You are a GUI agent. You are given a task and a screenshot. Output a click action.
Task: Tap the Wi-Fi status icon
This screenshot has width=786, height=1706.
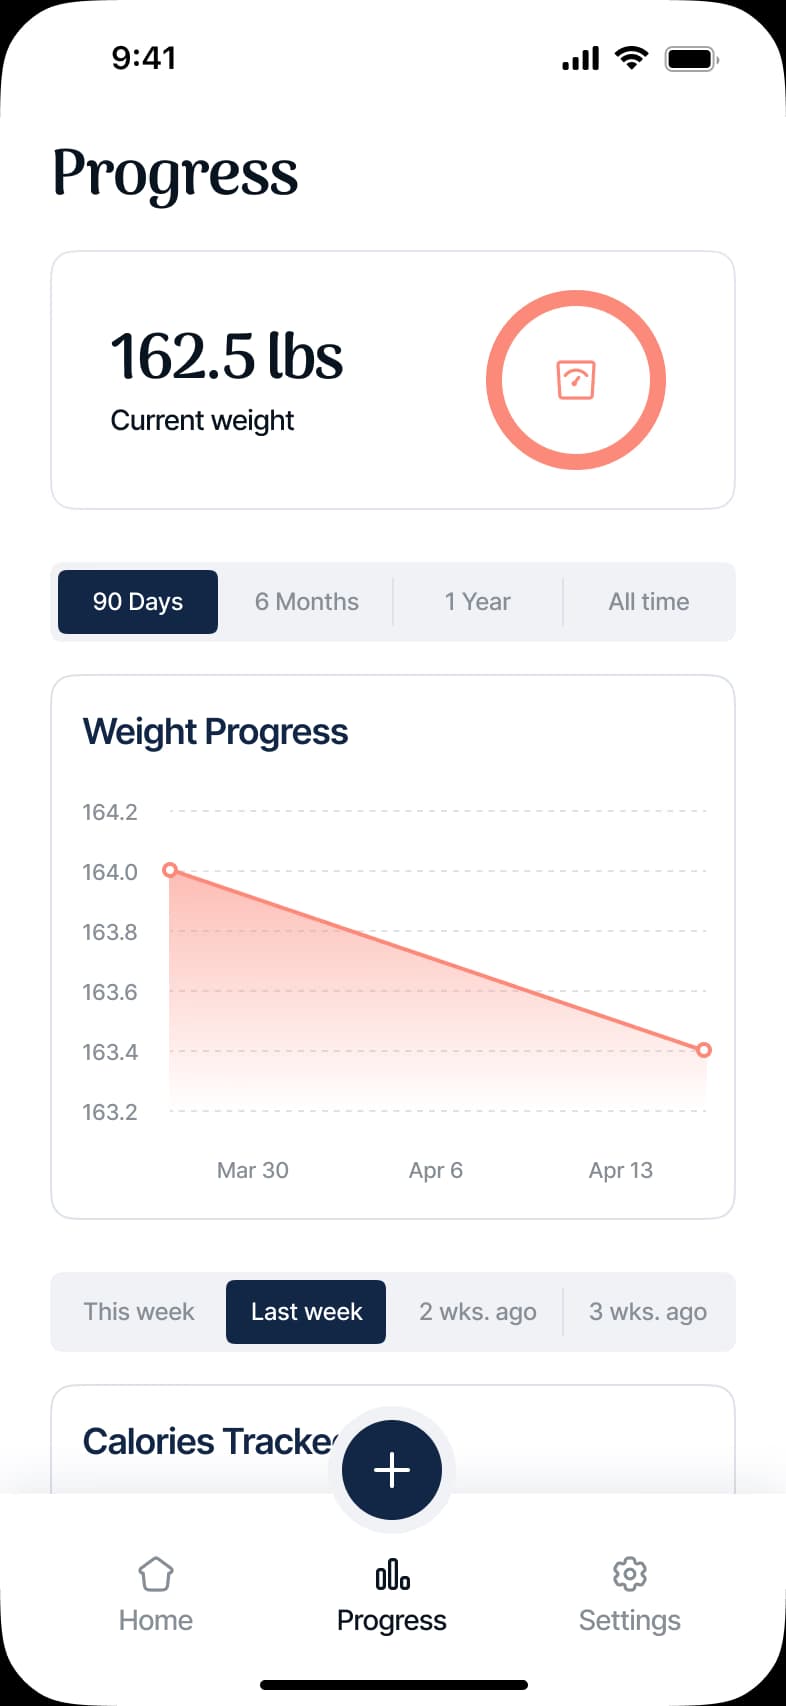(x=631, y=58)
